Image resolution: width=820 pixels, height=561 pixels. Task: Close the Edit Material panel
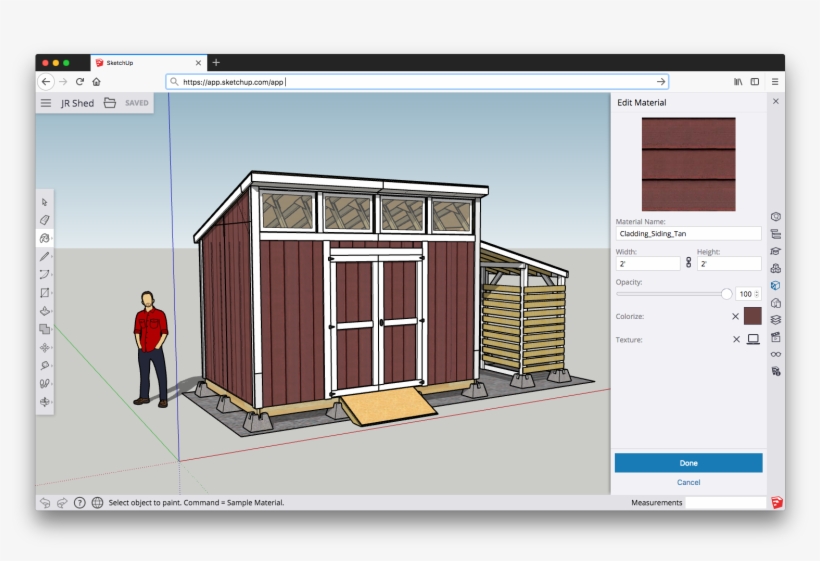coord(776,101)
